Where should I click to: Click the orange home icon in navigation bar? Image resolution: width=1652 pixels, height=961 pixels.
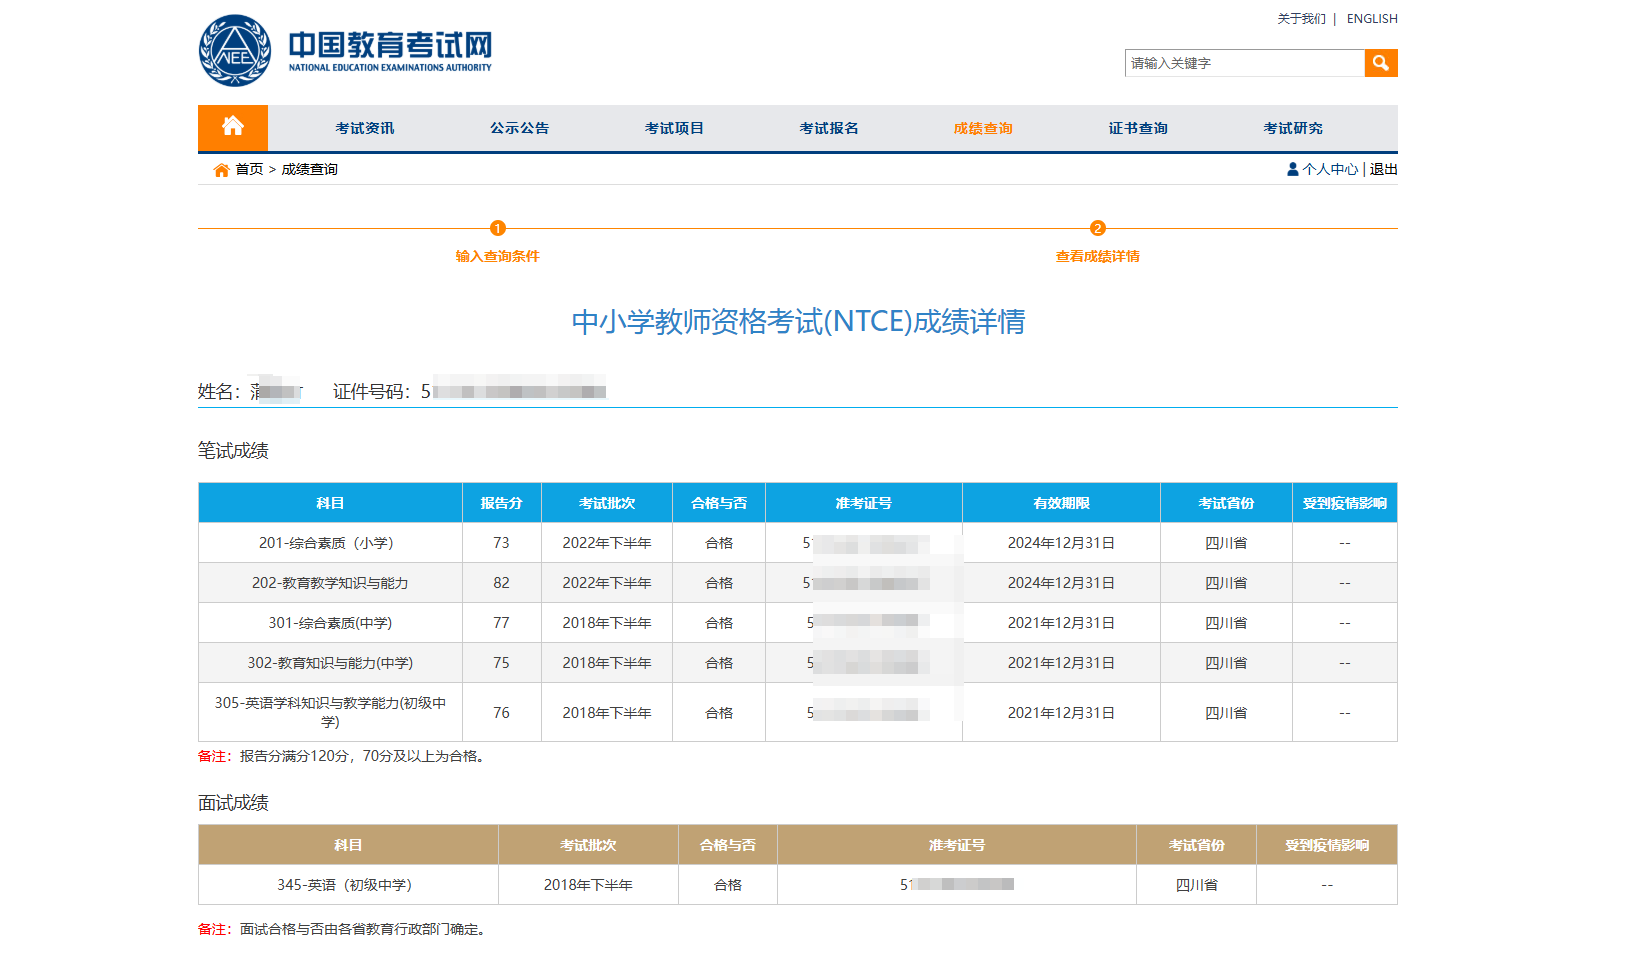(x=232, y=127)
